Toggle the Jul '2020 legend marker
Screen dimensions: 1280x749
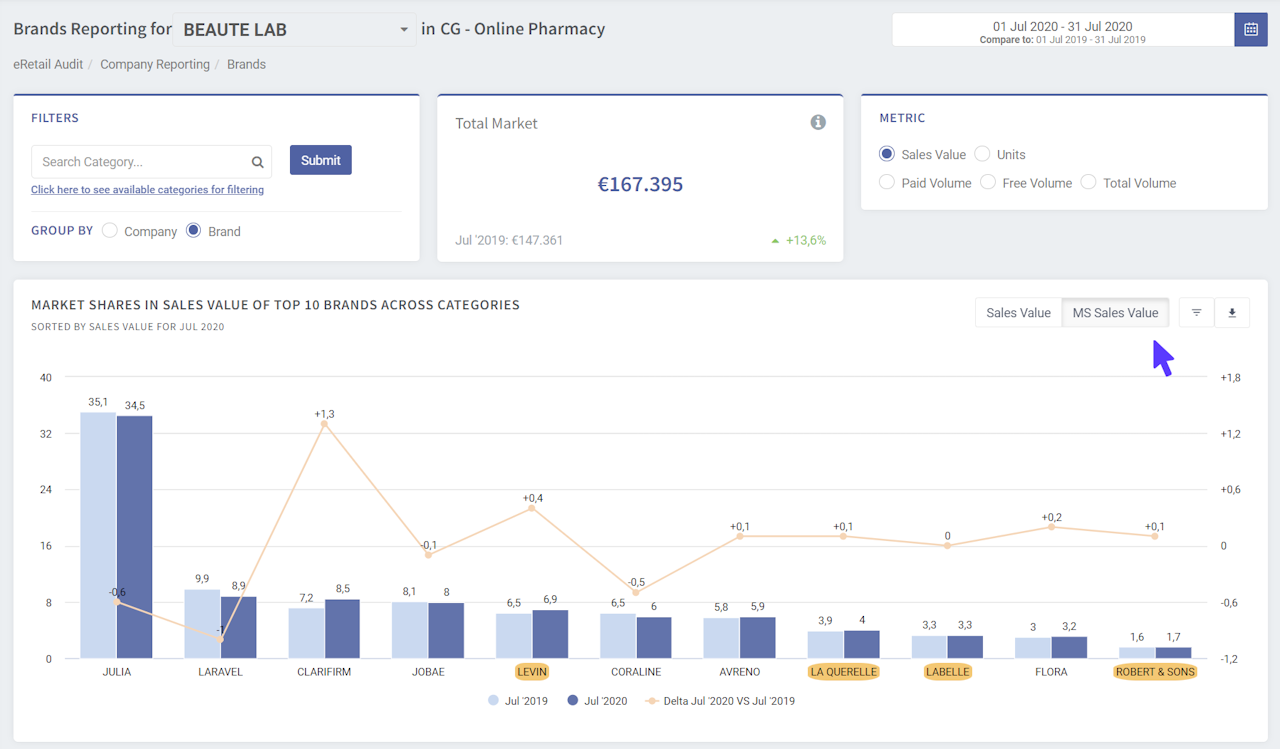point(573,701)
